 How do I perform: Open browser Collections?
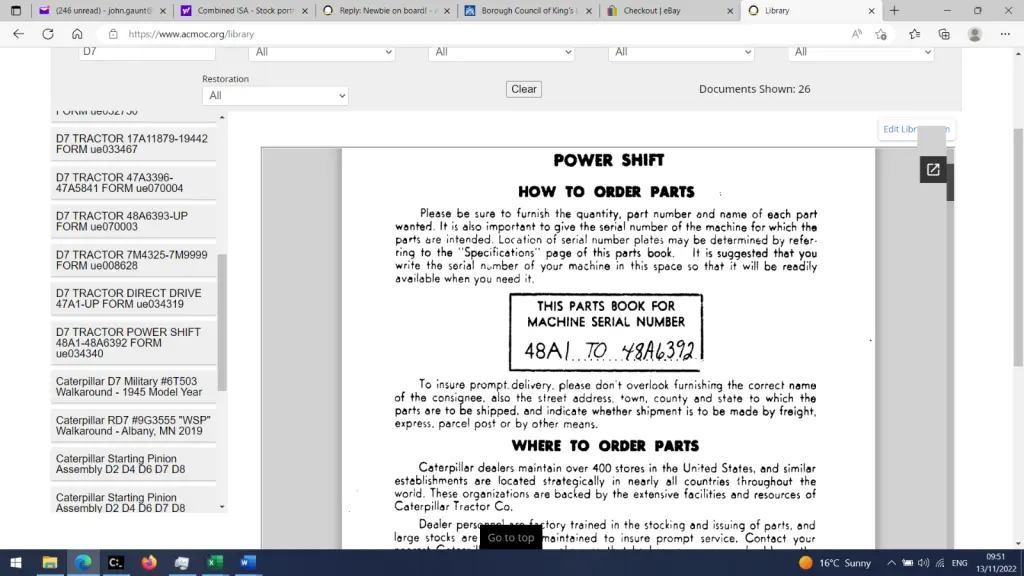click(x=944, y=34)
